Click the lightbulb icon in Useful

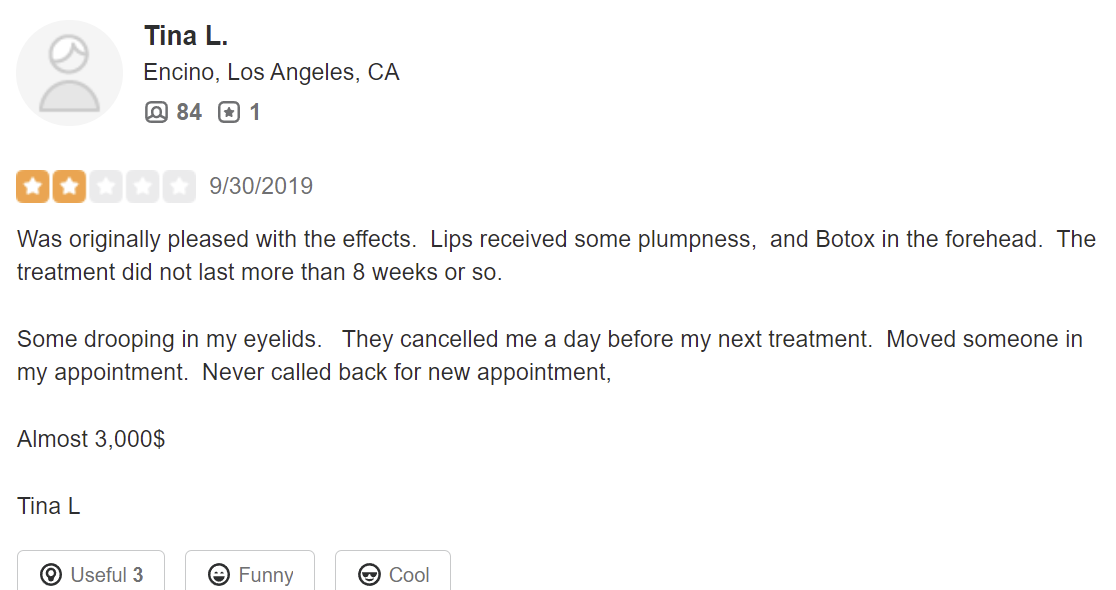pyautogui.click(x=51, y=575)
